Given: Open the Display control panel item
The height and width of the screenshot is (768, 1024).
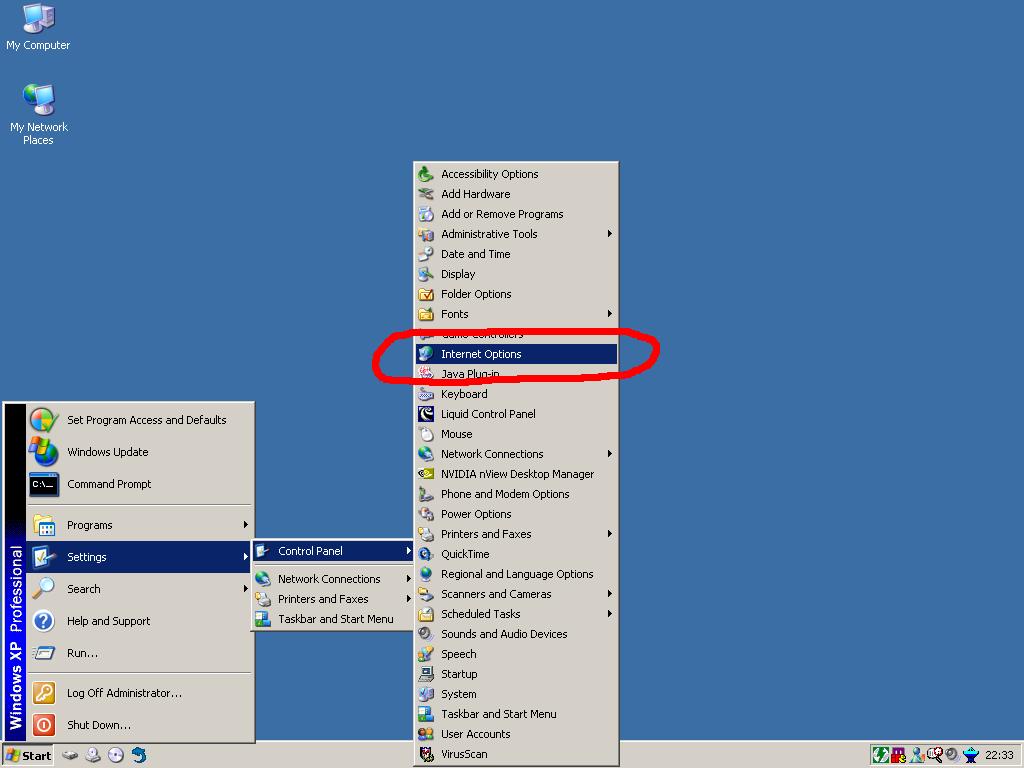Looking at the screenshot, I should pyautogui.click(x=517, y=274).
